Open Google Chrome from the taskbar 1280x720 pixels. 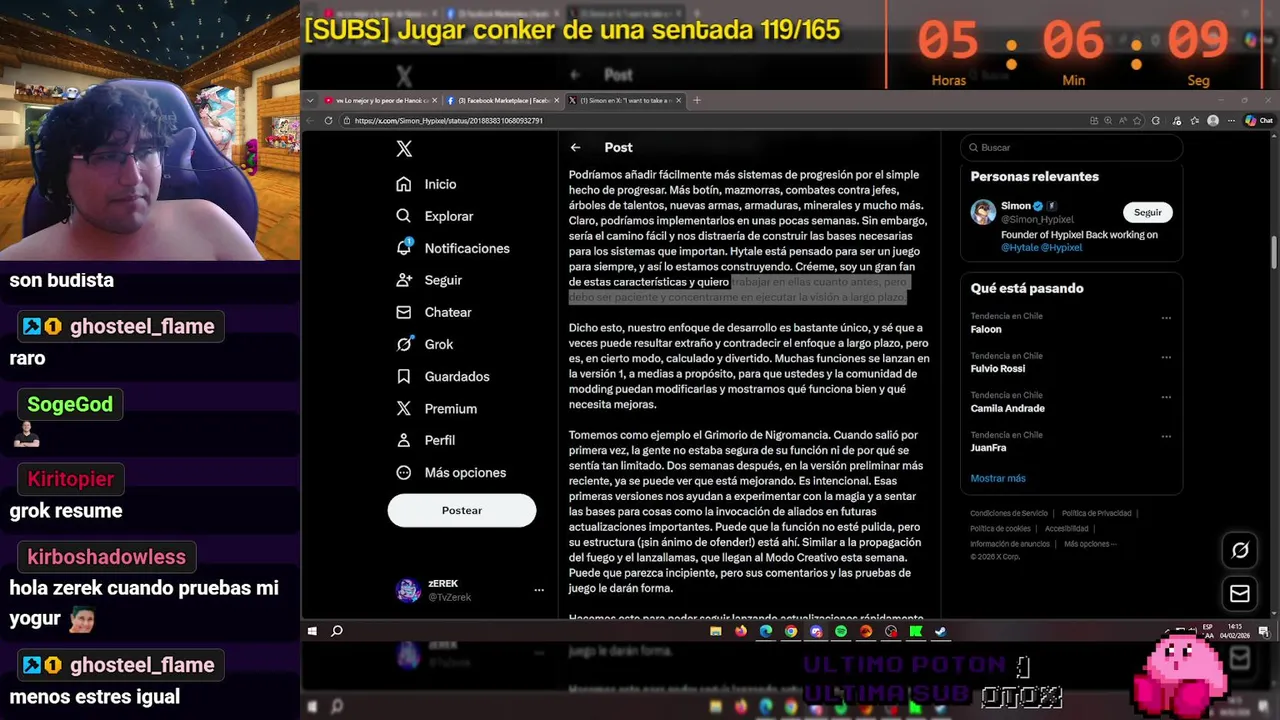pos(791,631)
